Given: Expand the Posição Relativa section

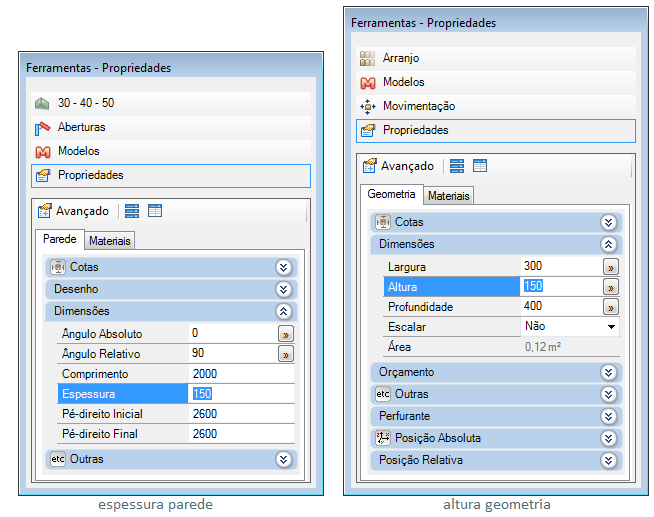Looking at the screenshot, I should (x=608, y=460).
